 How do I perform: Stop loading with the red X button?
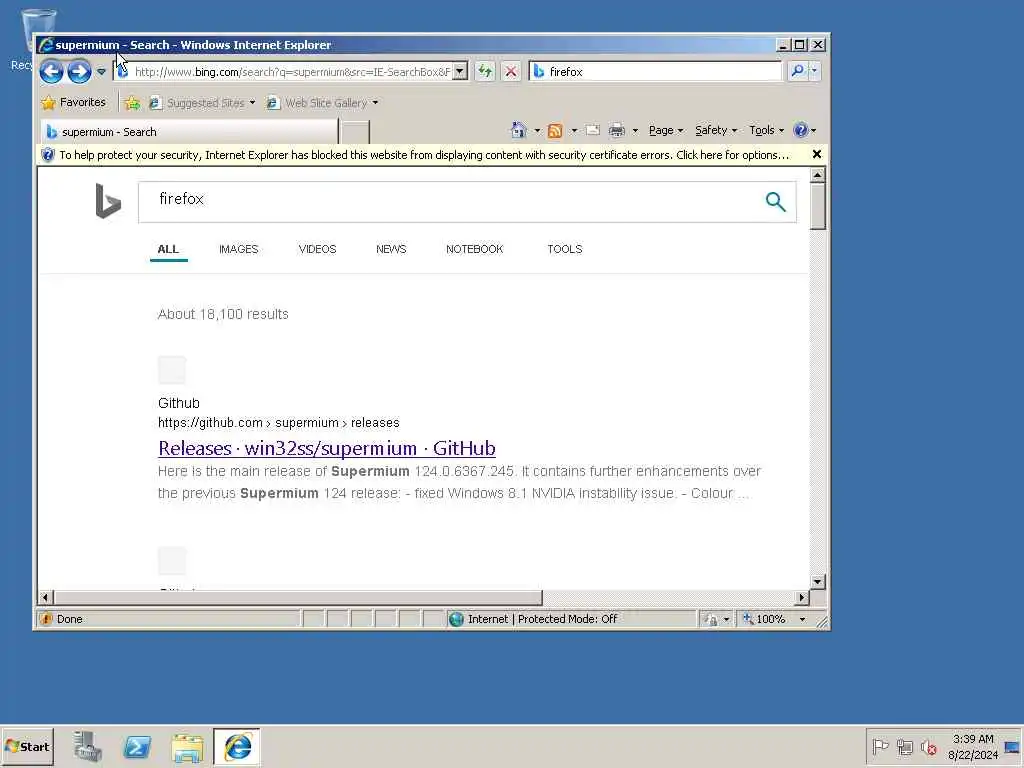tap(511, 71)
